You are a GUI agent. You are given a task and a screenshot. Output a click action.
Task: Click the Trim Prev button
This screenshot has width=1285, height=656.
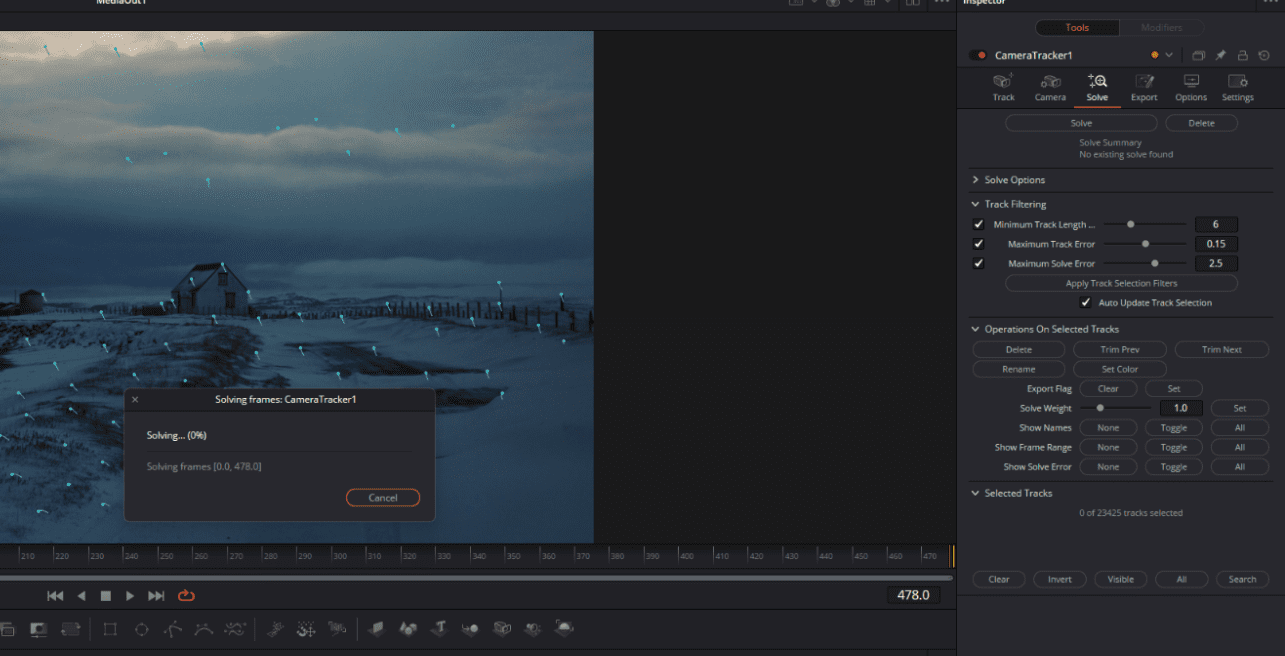tap(1120, 350)
